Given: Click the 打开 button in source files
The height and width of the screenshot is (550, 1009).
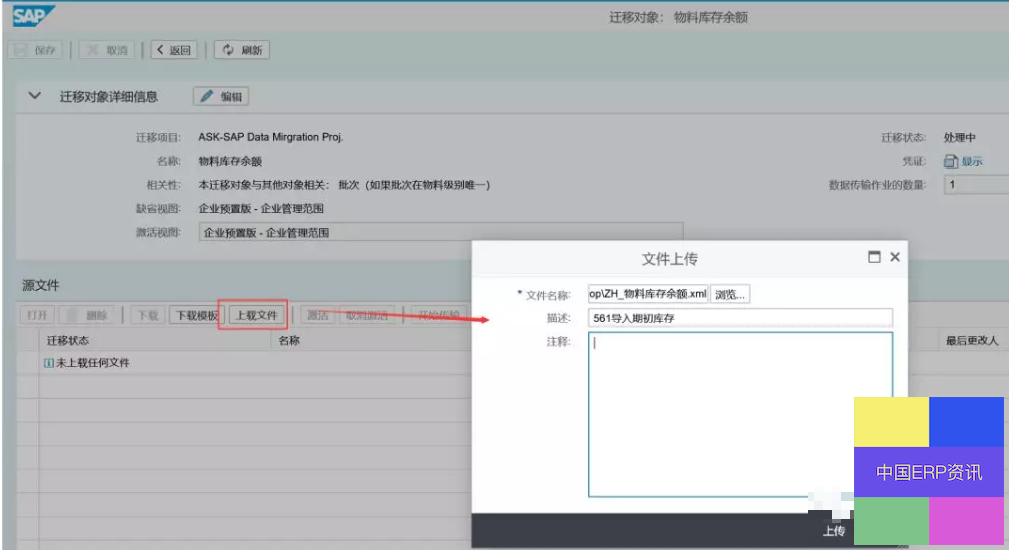Looking at the screenshot, I should click(x=37, y=315).
